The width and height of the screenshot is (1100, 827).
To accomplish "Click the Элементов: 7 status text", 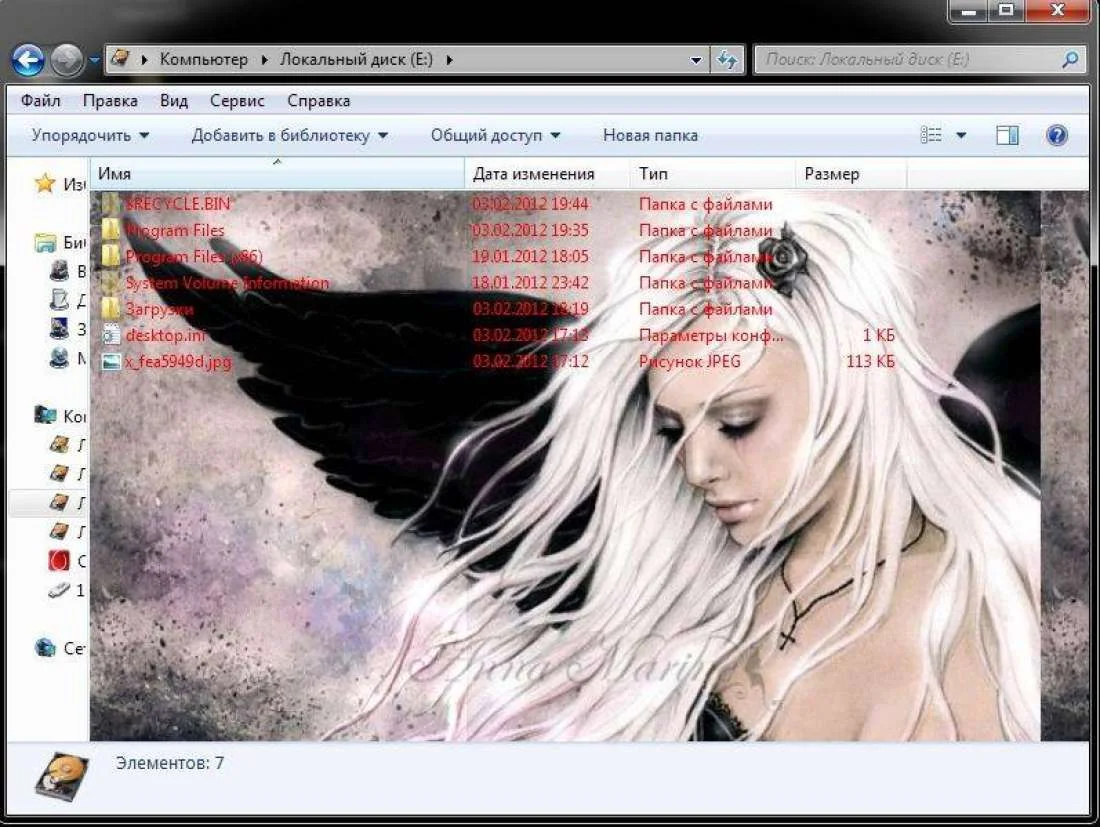I will (x=170, y=763).
